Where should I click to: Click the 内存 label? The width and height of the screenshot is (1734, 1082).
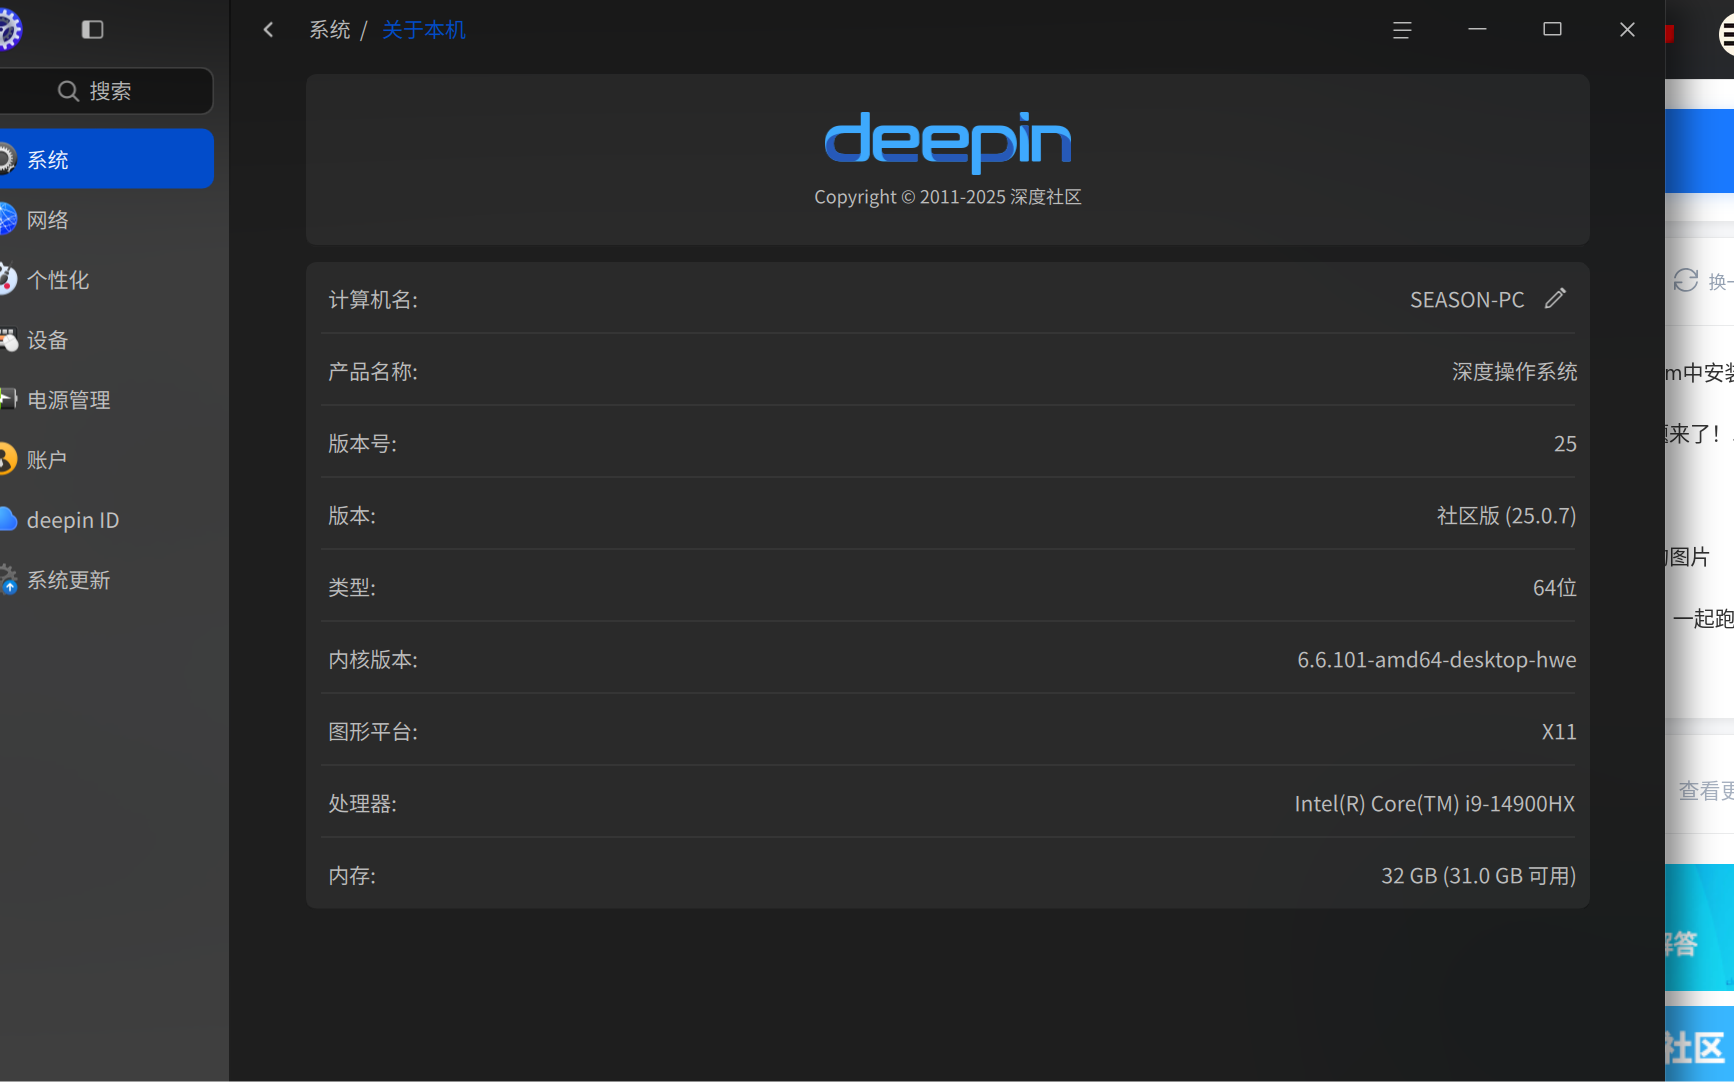352,876
